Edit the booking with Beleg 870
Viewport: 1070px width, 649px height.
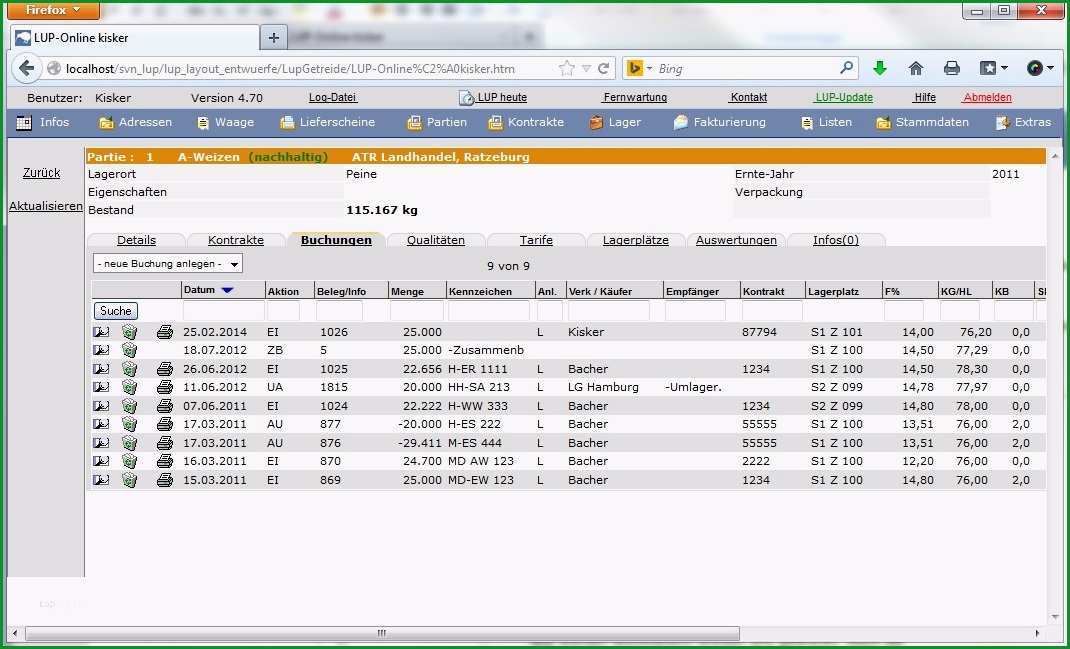point(101,461)
